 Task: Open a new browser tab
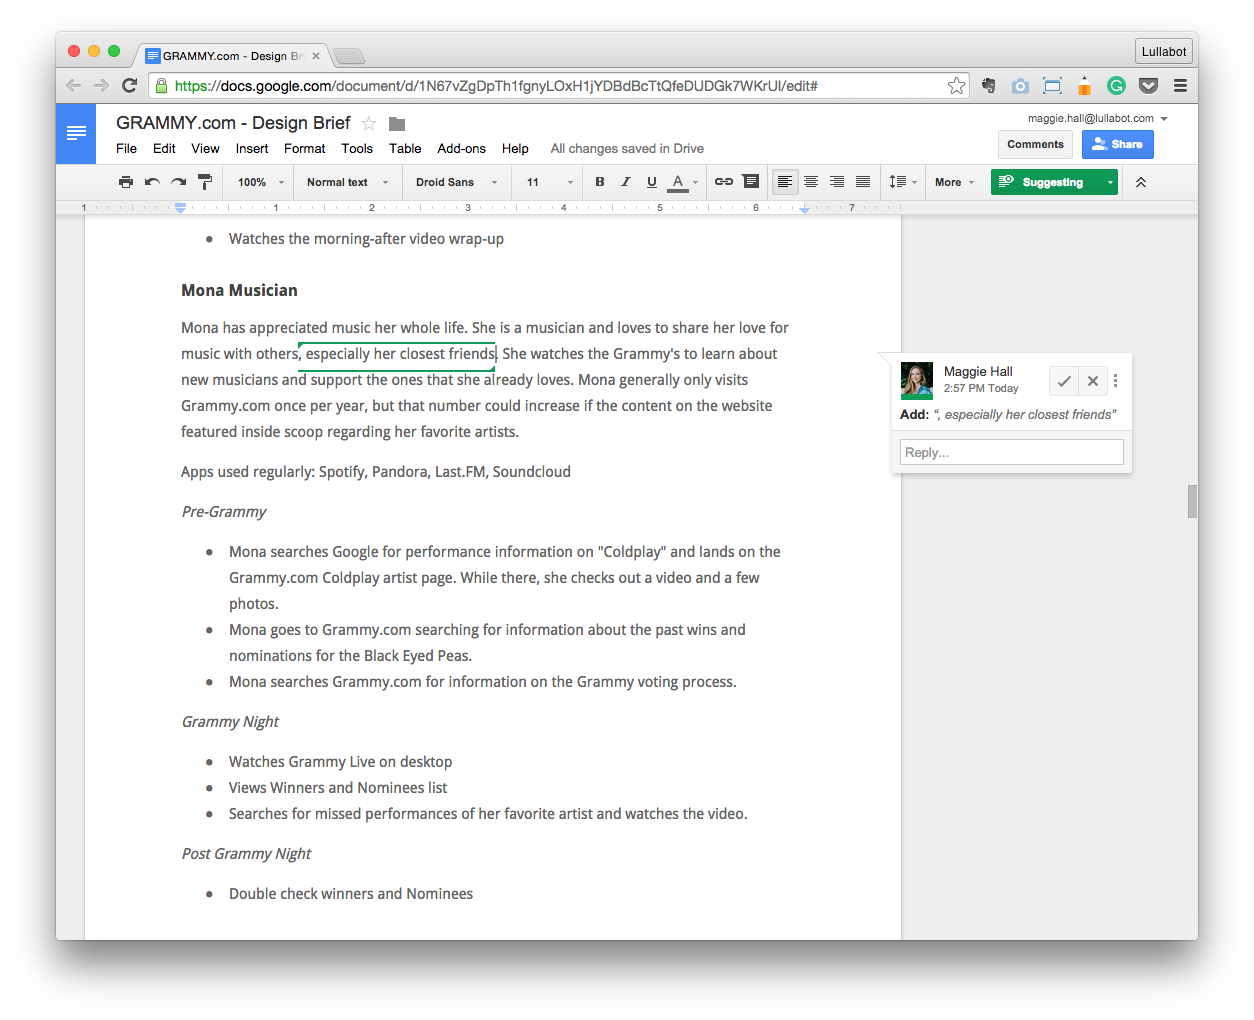[x=349, y=56]
